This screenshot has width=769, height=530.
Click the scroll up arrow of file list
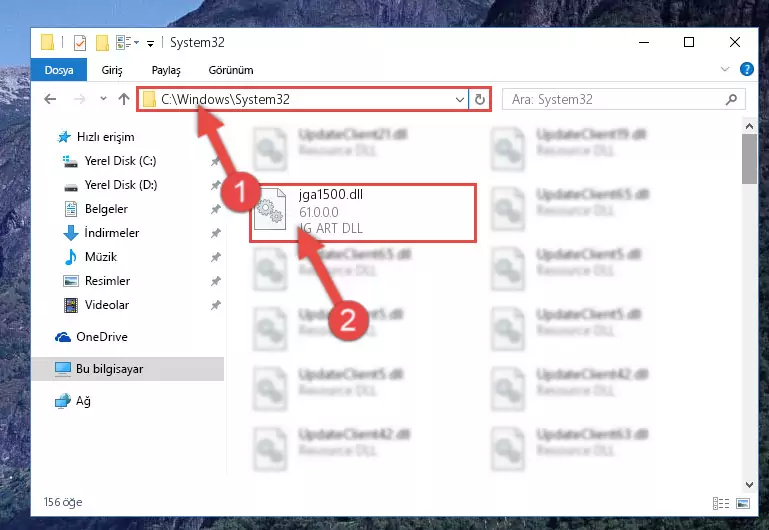[x=749, y=126]
